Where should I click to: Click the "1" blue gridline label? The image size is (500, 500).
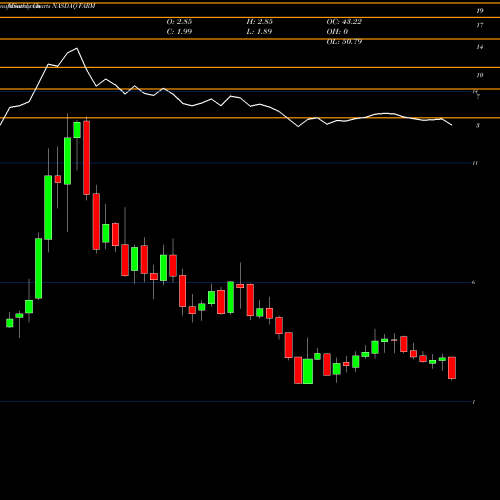[474, 402]
